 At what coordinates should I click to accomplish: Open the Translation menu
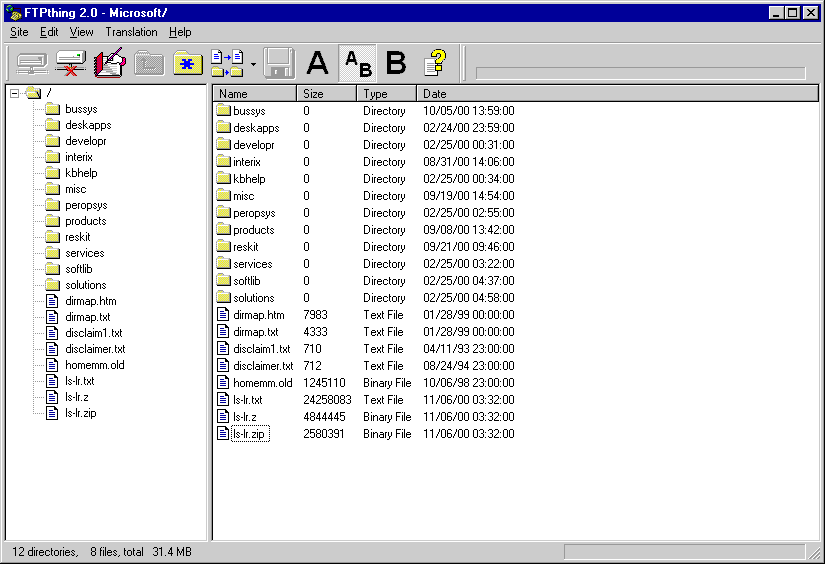coord(131,32)
